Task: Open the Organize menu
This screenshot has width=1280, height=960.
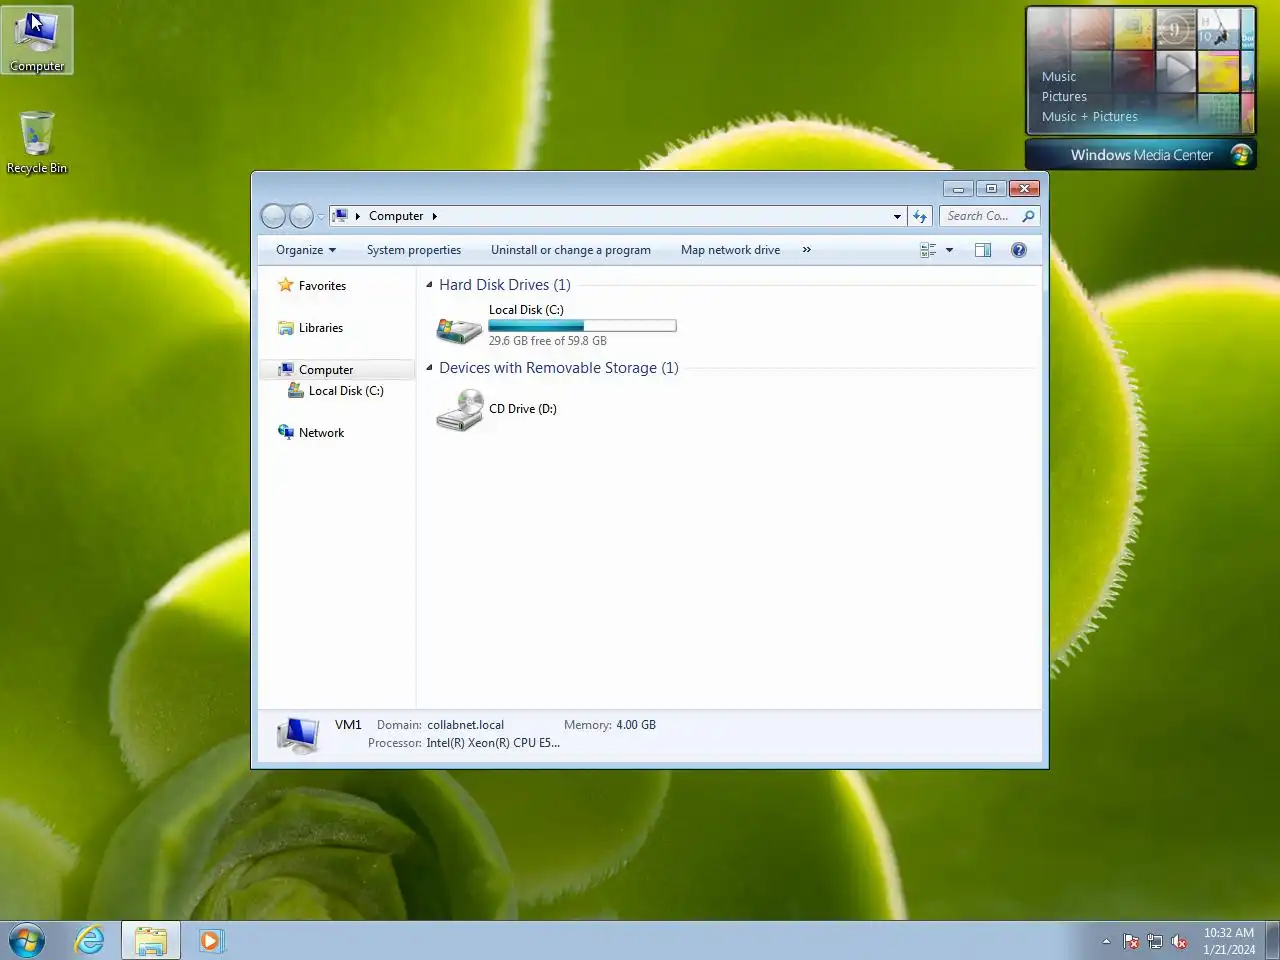Action: pyautogui.click(x=306, y=250)
